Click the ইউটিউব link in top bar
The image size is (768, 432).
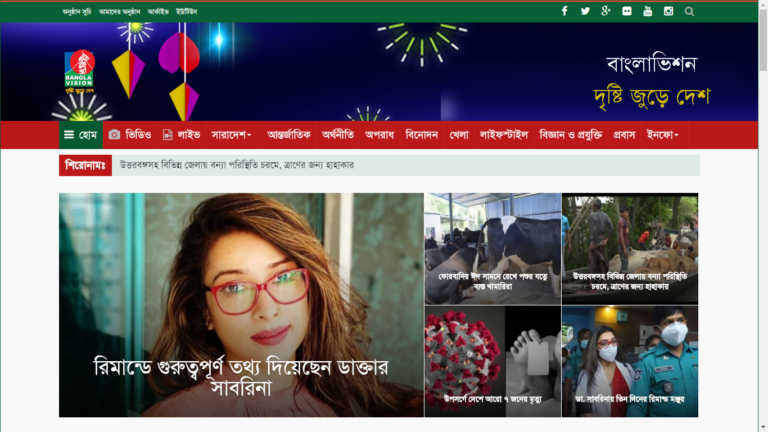pos(187,12)
